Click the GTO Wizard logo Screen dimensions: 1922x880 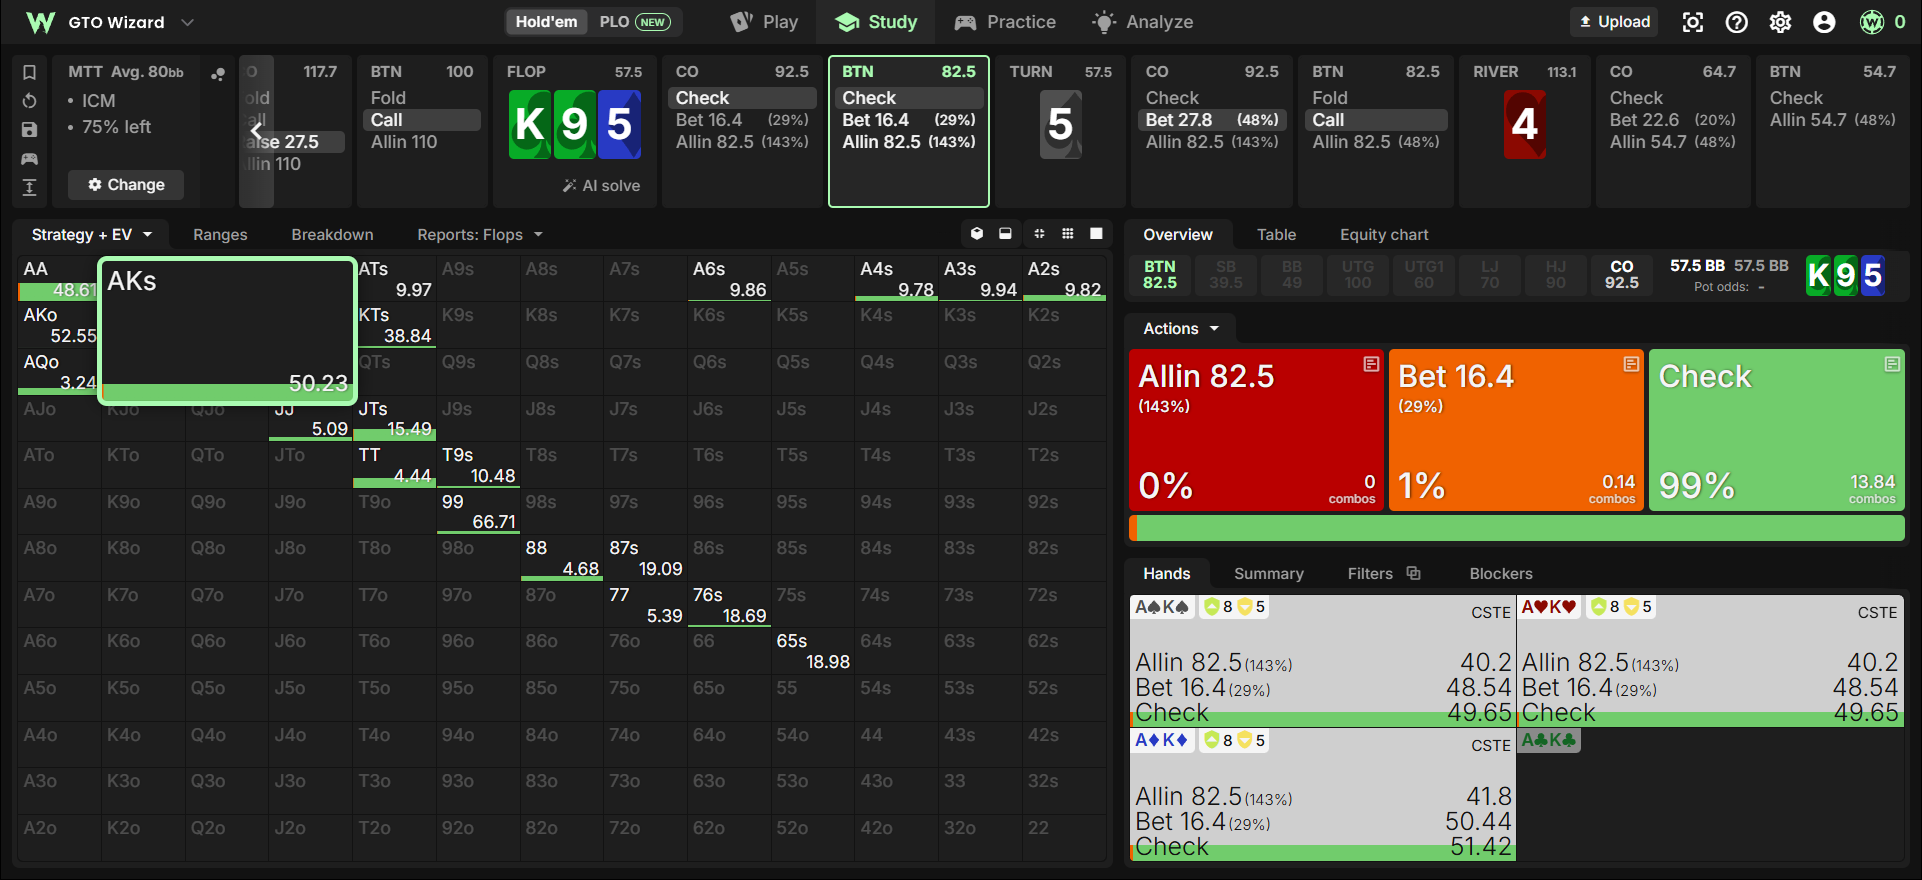coord(40,22)
